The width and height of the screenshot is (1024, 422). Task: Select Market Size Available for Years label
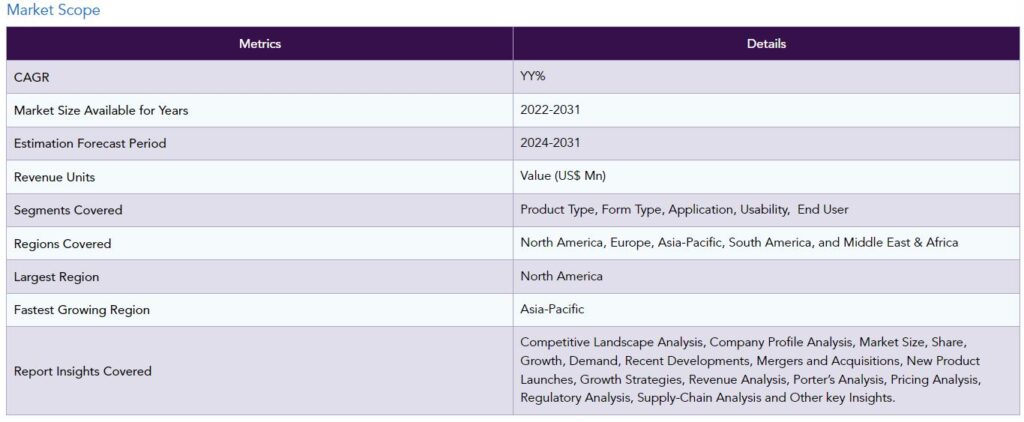[x=101, y=110]
